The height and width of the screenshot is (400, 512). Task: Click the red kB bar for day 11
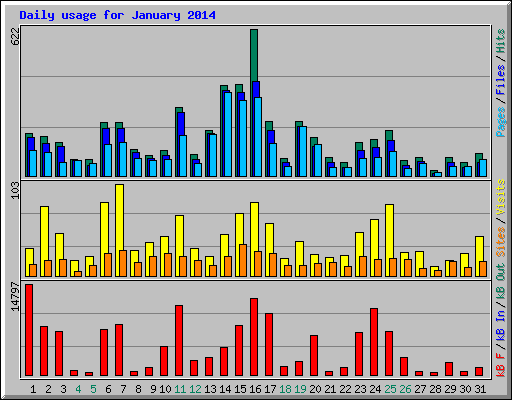coord(179,341)
